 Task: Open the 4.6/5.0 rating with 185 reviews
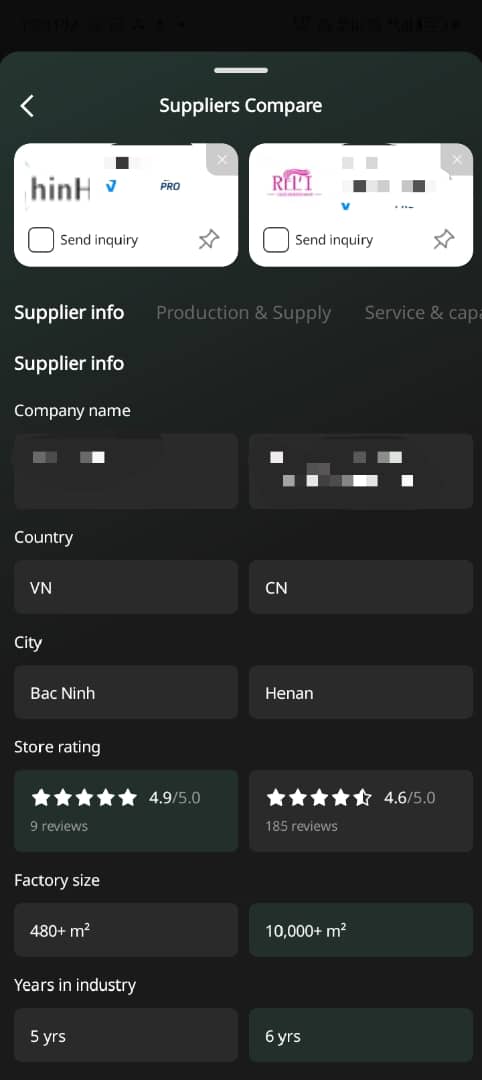pyautogui.click(x=361, y=811)
